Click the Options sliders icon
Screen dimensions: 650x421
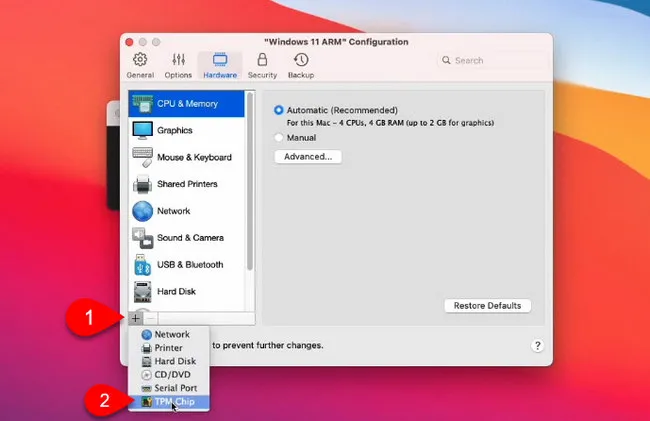pyautogui.click(x=179, y=60)
